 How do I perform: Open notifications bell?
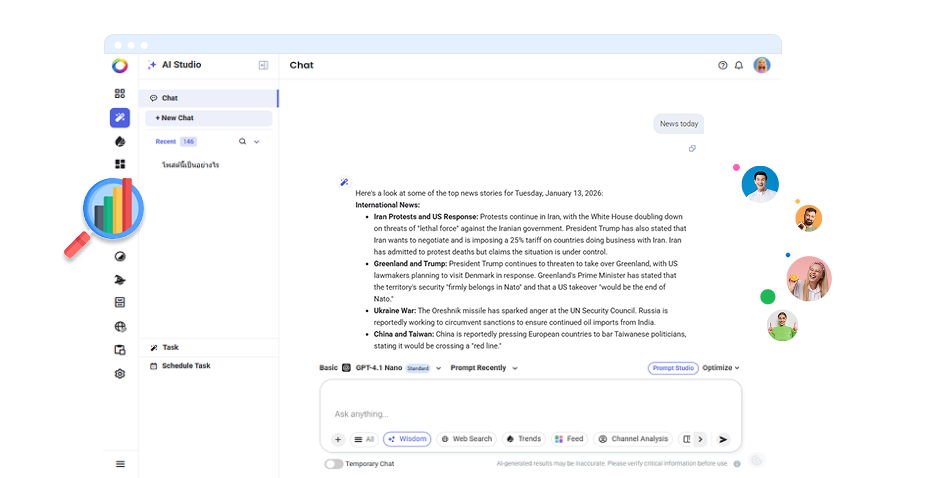739,65
